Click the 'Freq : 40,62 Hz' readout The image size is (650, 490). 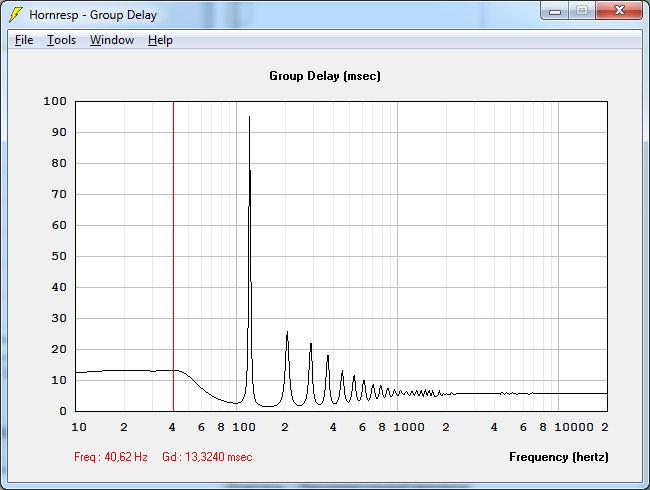tap(111, 457)
